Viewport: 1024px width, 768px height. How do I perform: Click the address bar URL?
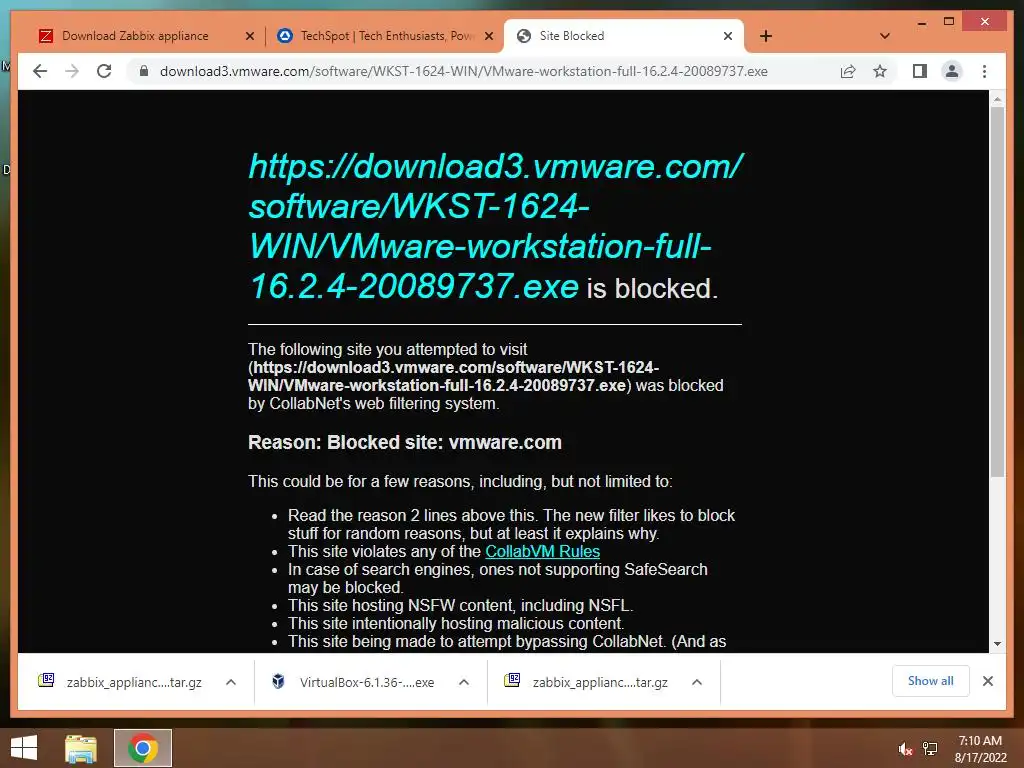point(464,71)
